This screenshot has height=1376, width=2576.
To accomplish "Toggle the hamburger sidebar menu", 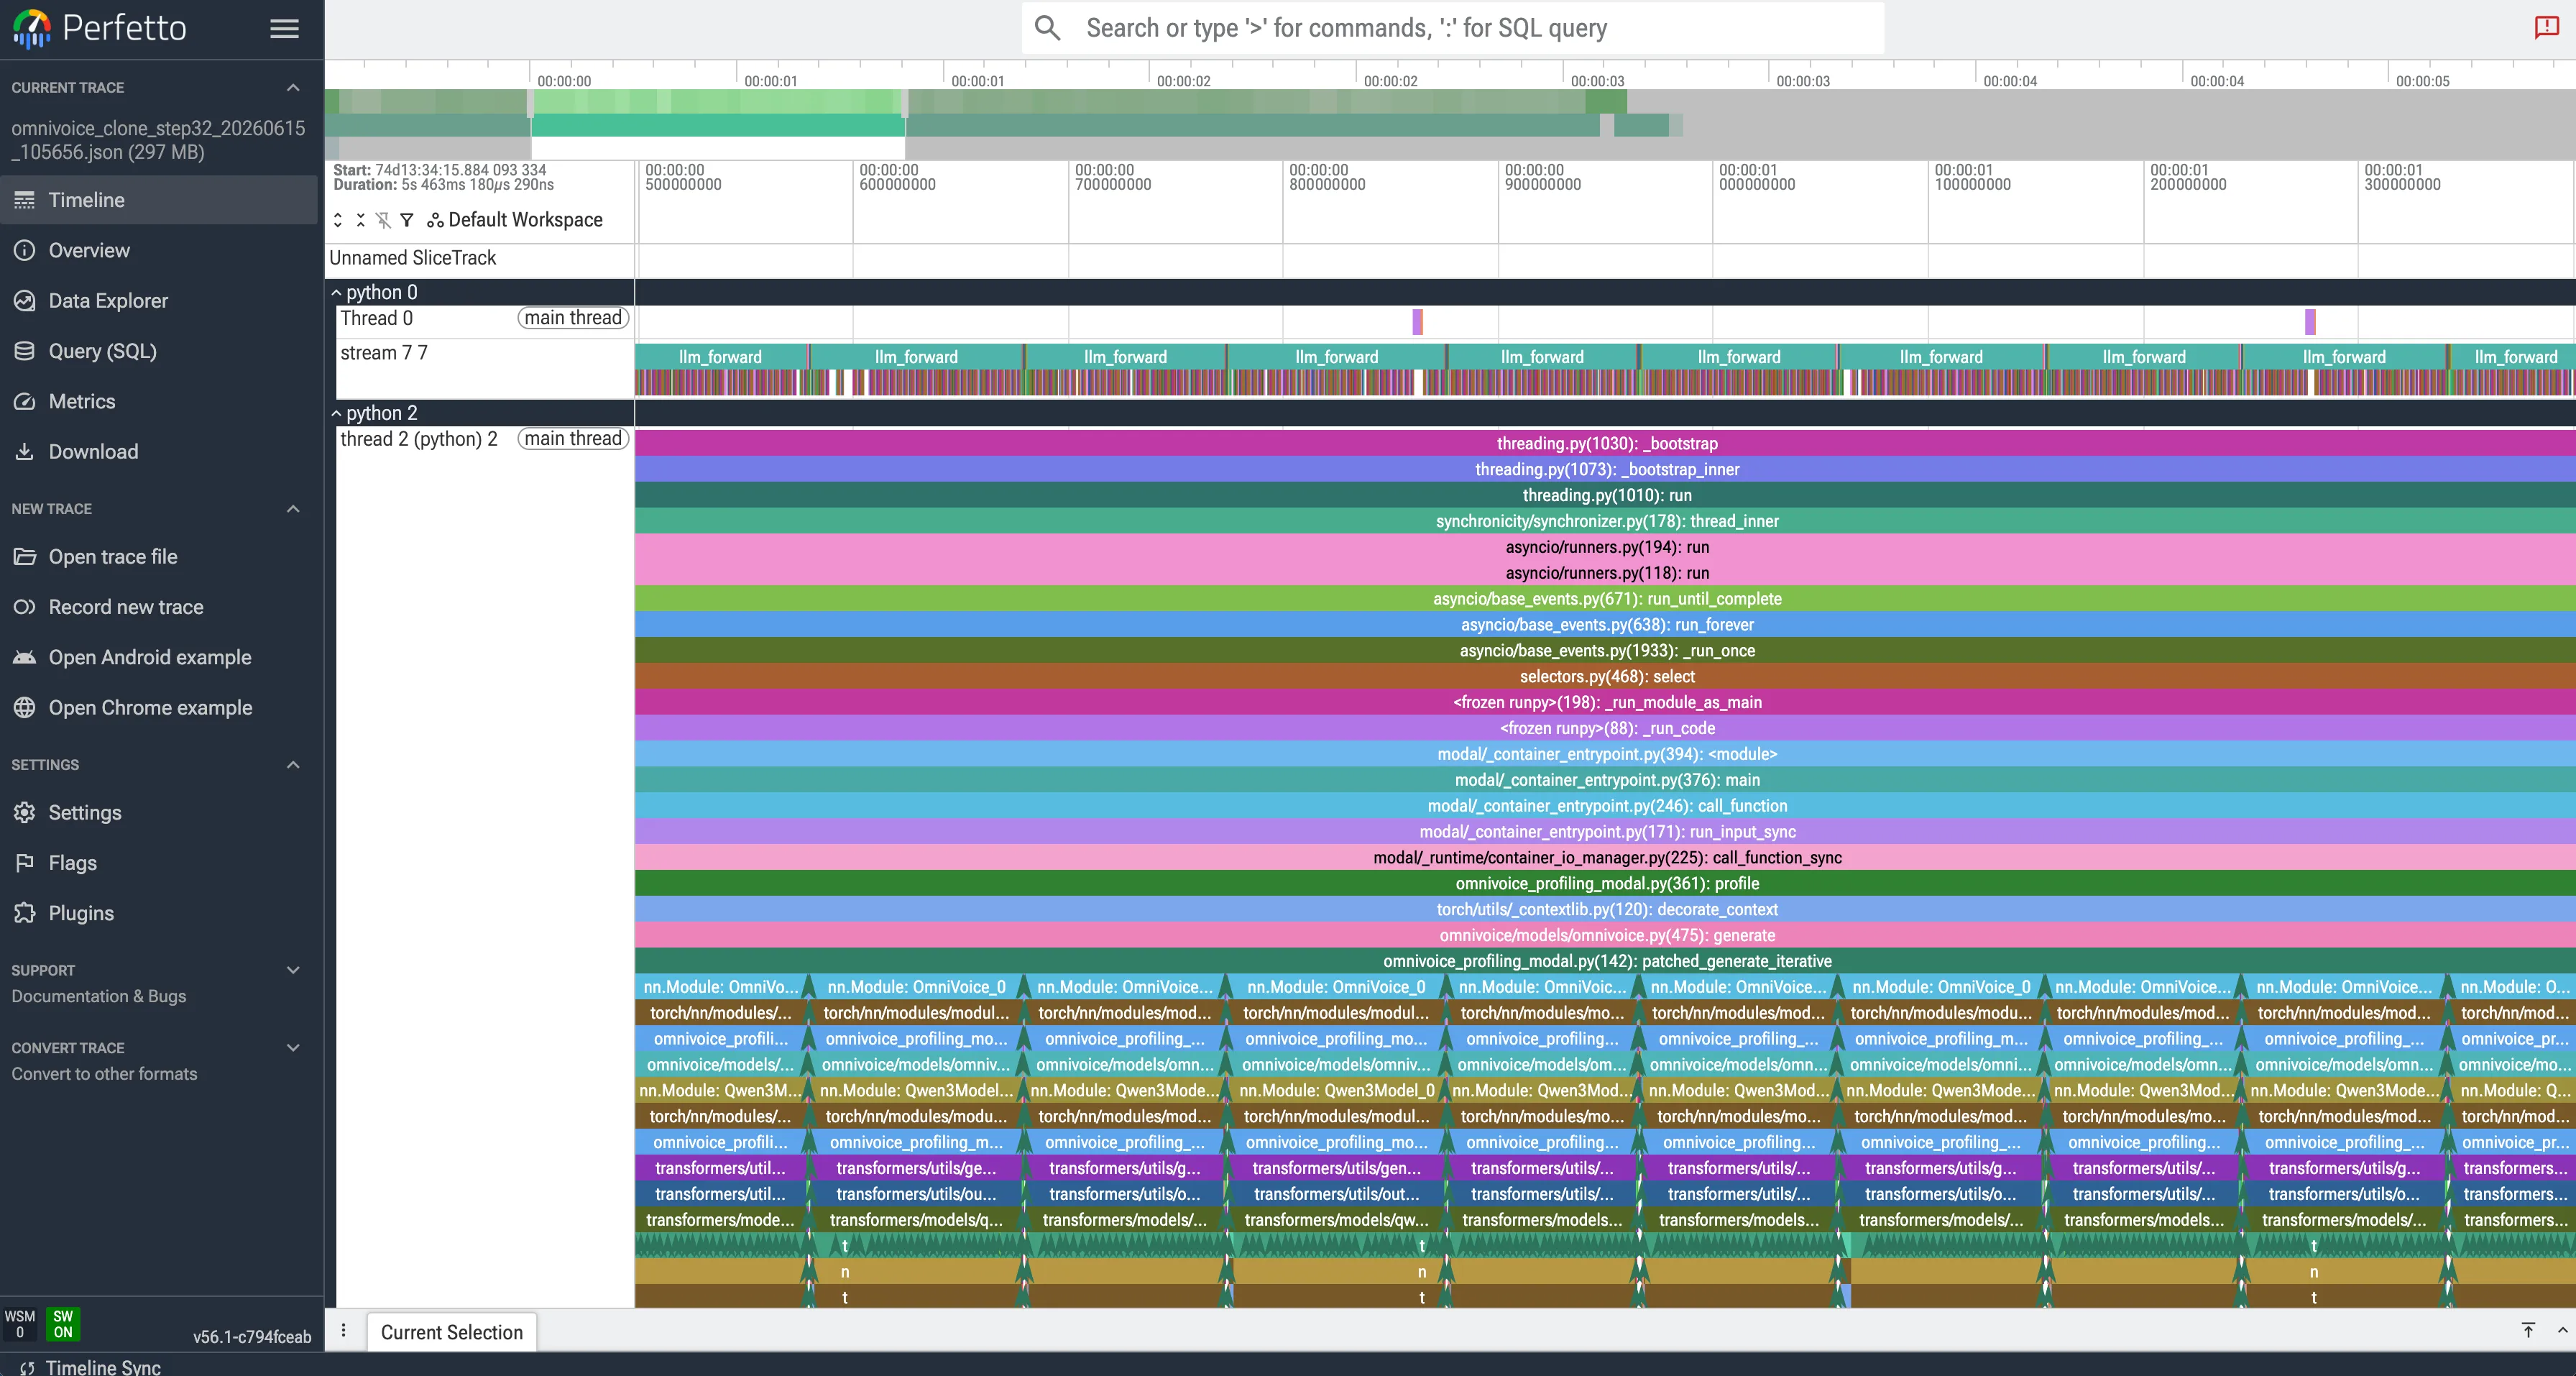I will (x=284, y=29).
